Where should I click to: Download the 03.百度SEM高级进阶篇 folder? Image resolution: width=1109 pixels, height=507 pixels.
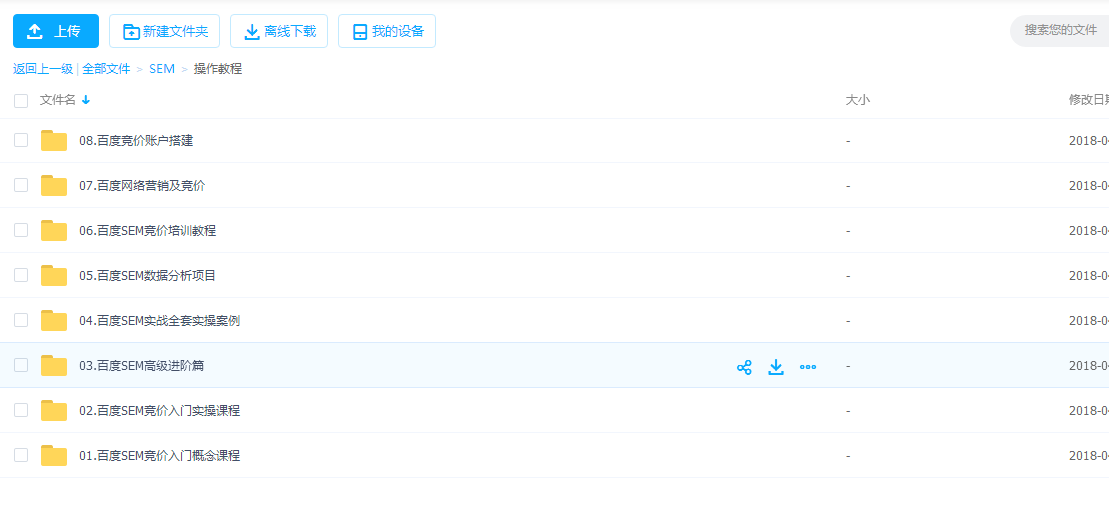coord(776,367)
